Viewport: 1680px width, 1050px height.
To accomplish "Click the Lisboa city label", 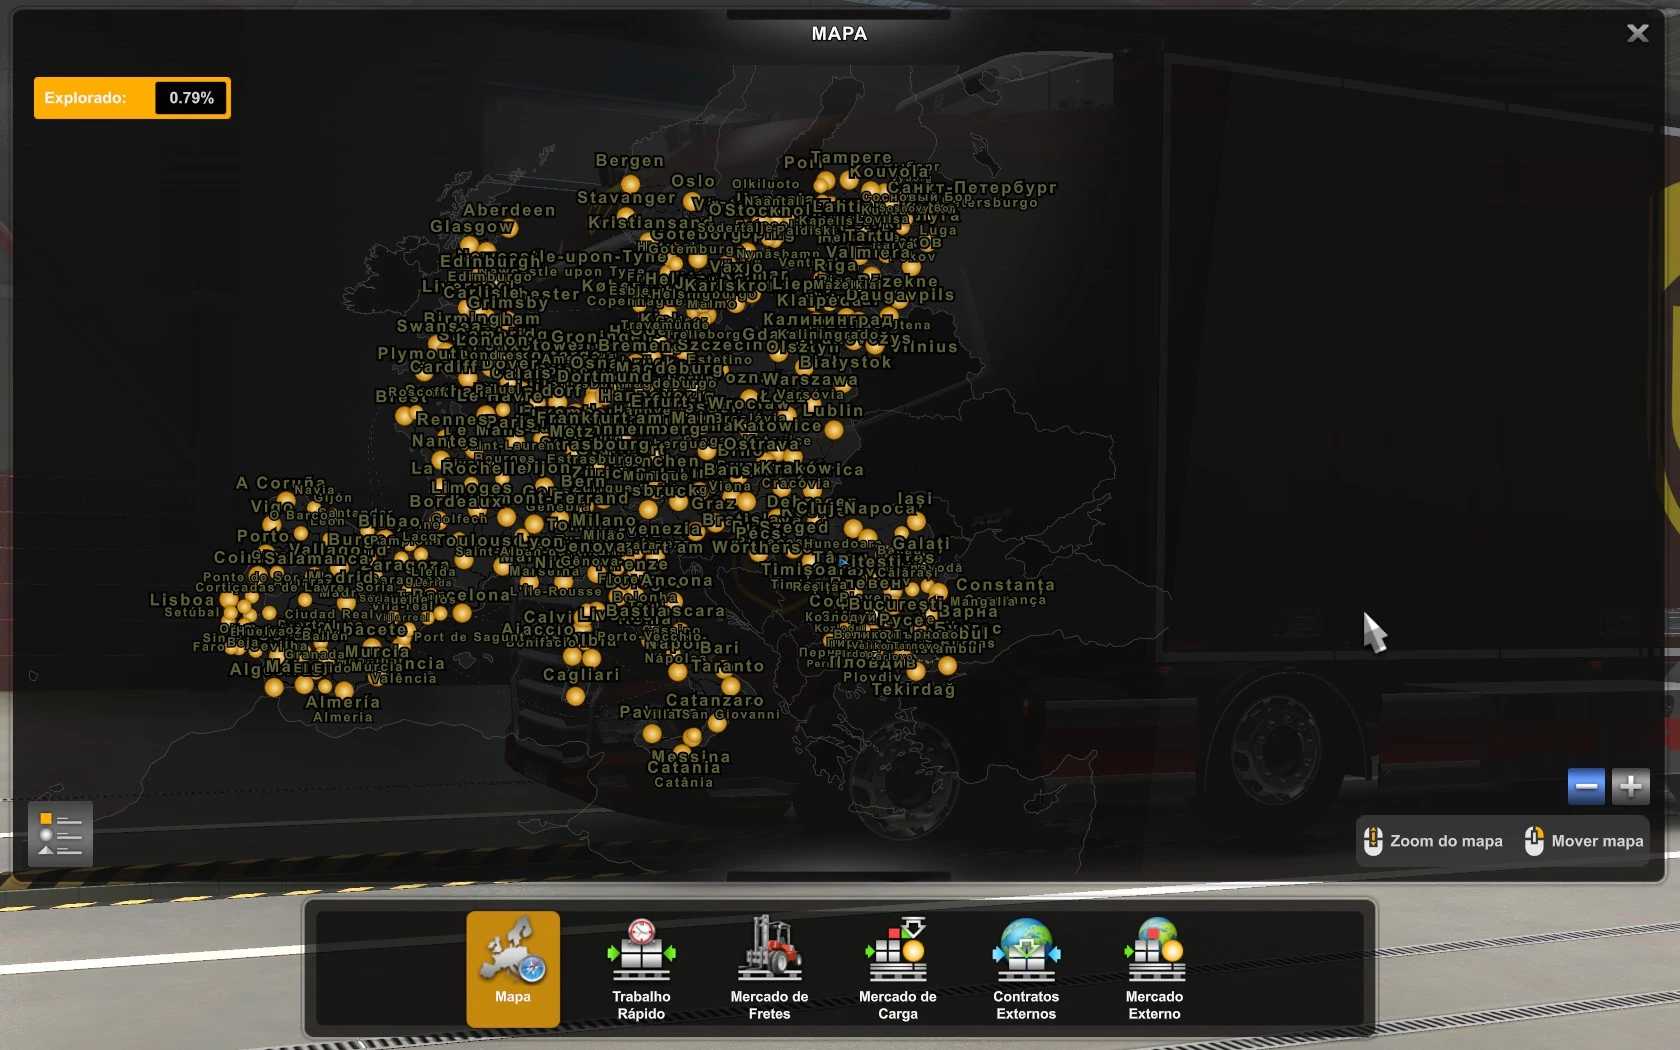I will click(182, 600).
